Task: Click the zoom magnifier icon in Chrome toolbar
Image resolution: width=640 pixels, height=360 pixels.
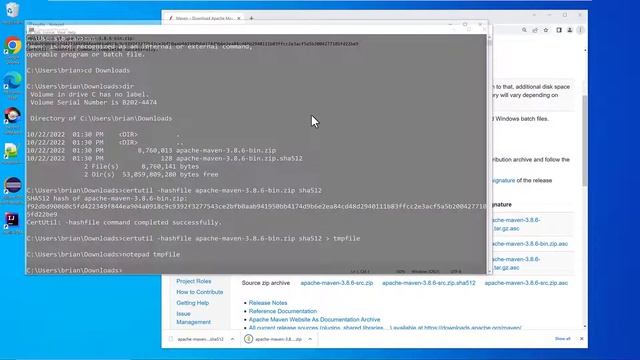Action: [x=524, y=30]
